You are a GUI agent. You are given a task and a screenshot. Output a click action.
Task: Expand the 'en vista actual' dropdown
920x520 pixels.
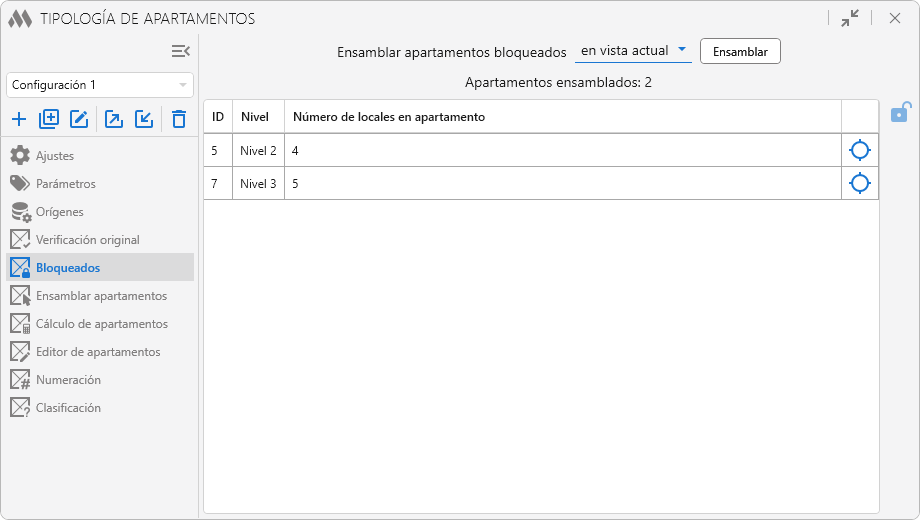tap(634, 51)
